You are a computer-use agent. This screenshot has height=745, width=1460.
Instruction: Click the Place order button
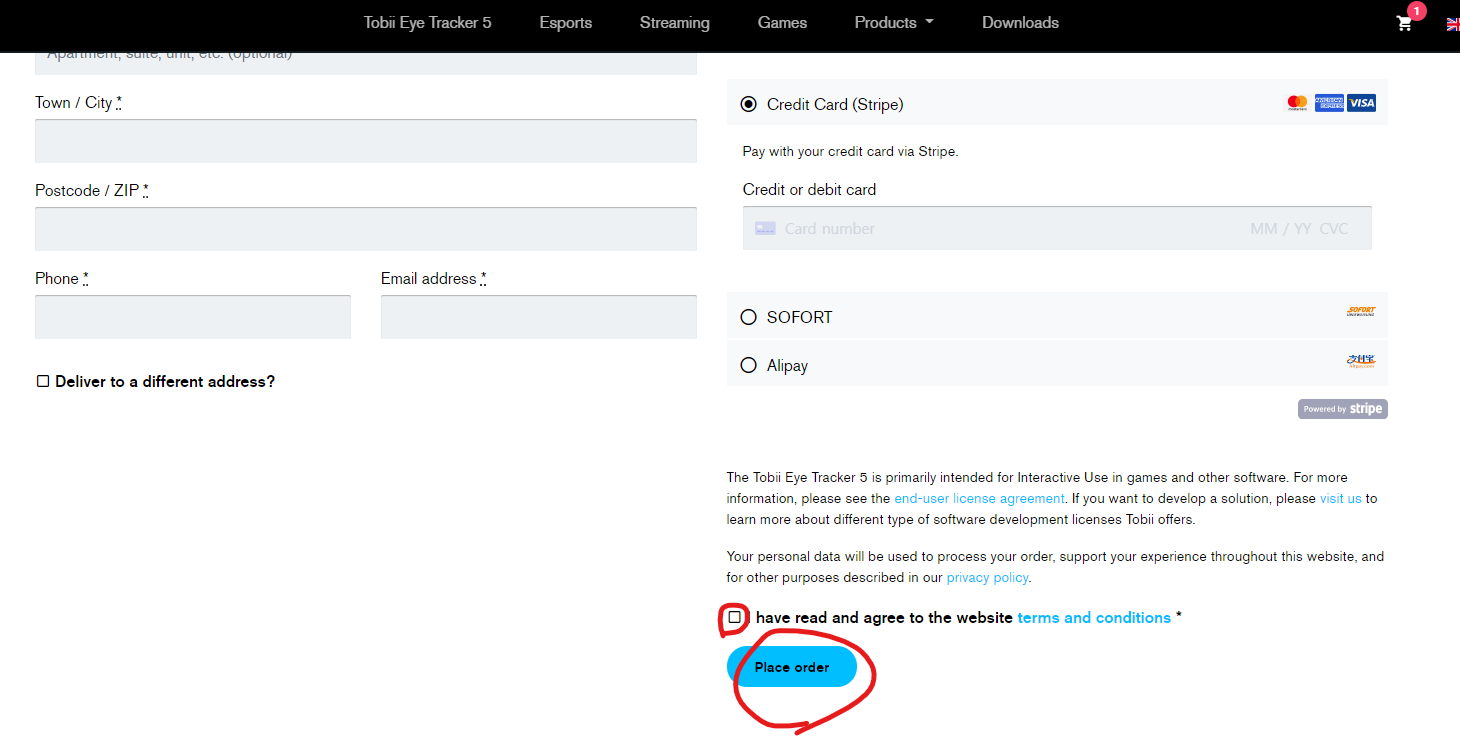tap(792, 667)
